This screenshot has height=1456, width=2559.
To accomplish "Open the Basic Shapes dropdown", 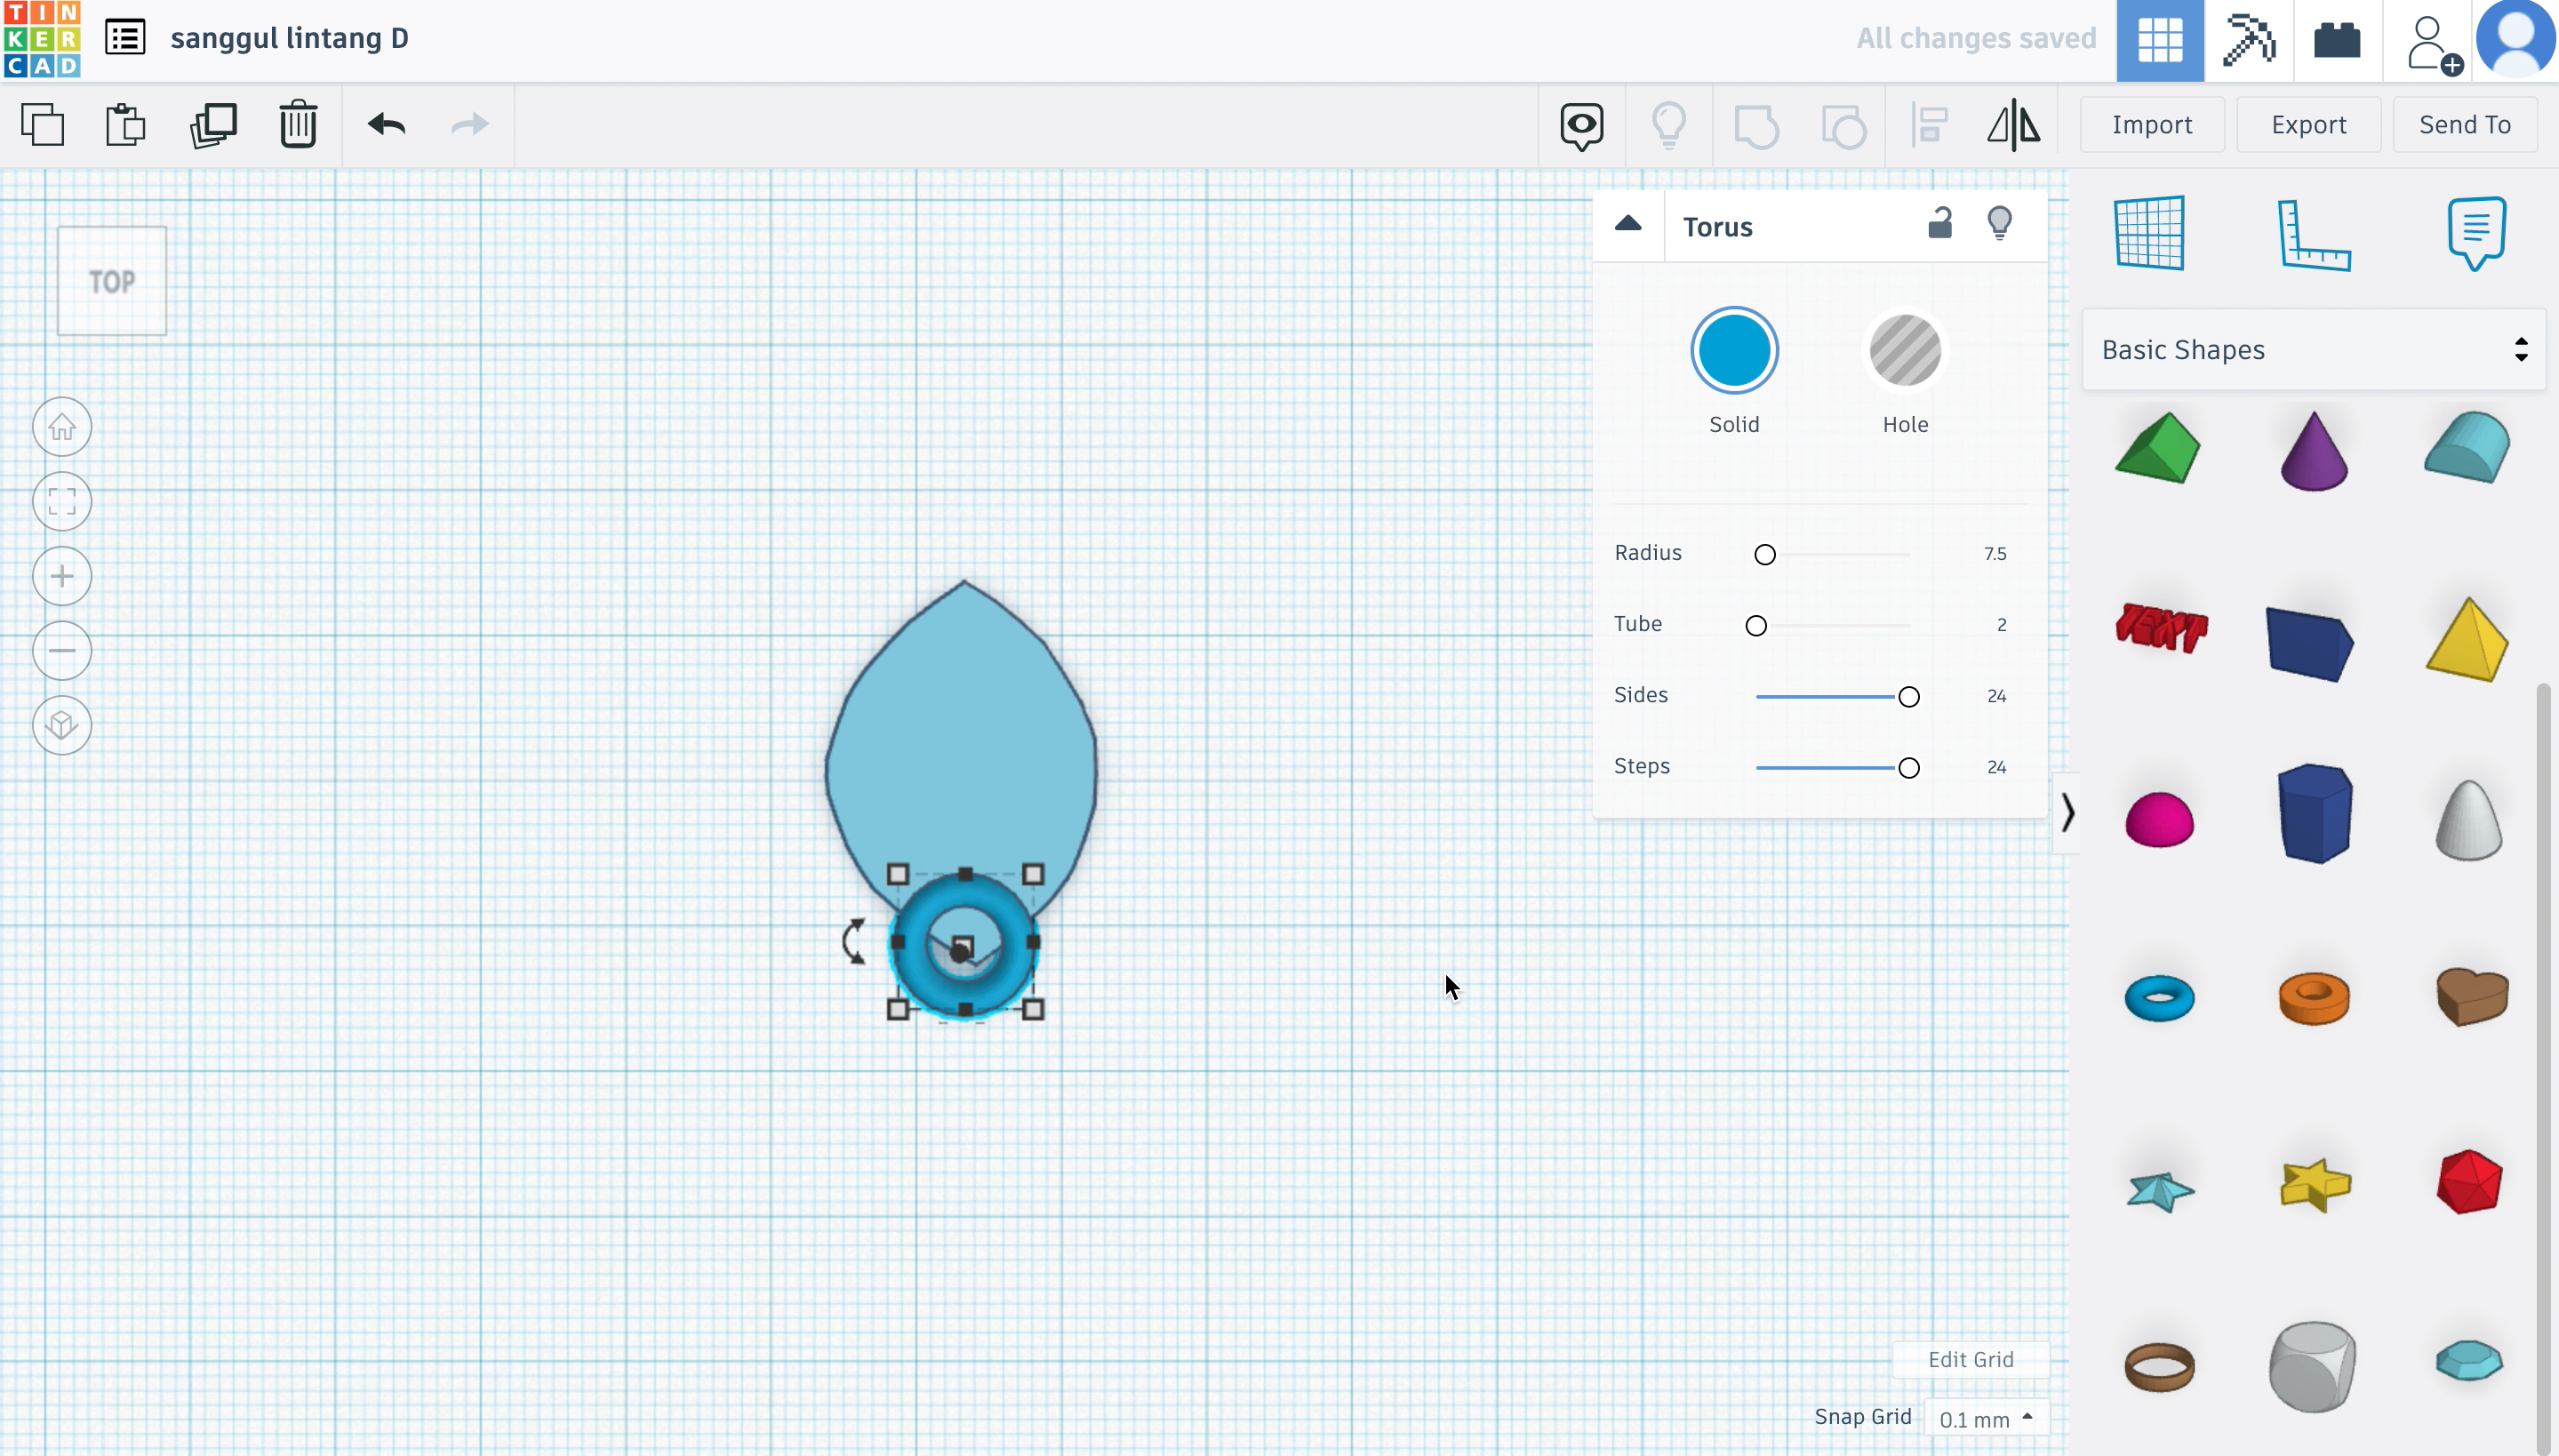I will coord(2313,350).
